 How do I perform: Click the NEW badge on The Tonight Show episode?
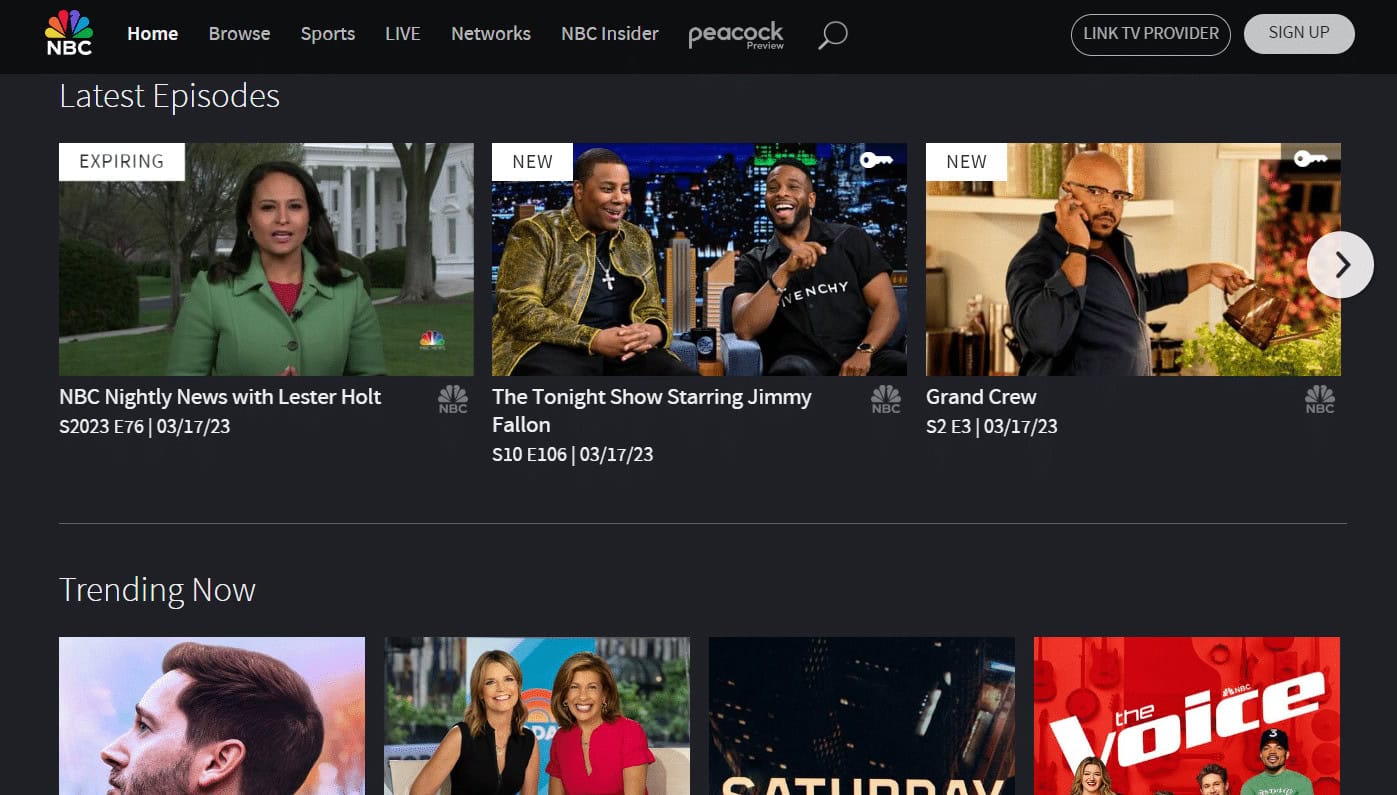[531, 161]
